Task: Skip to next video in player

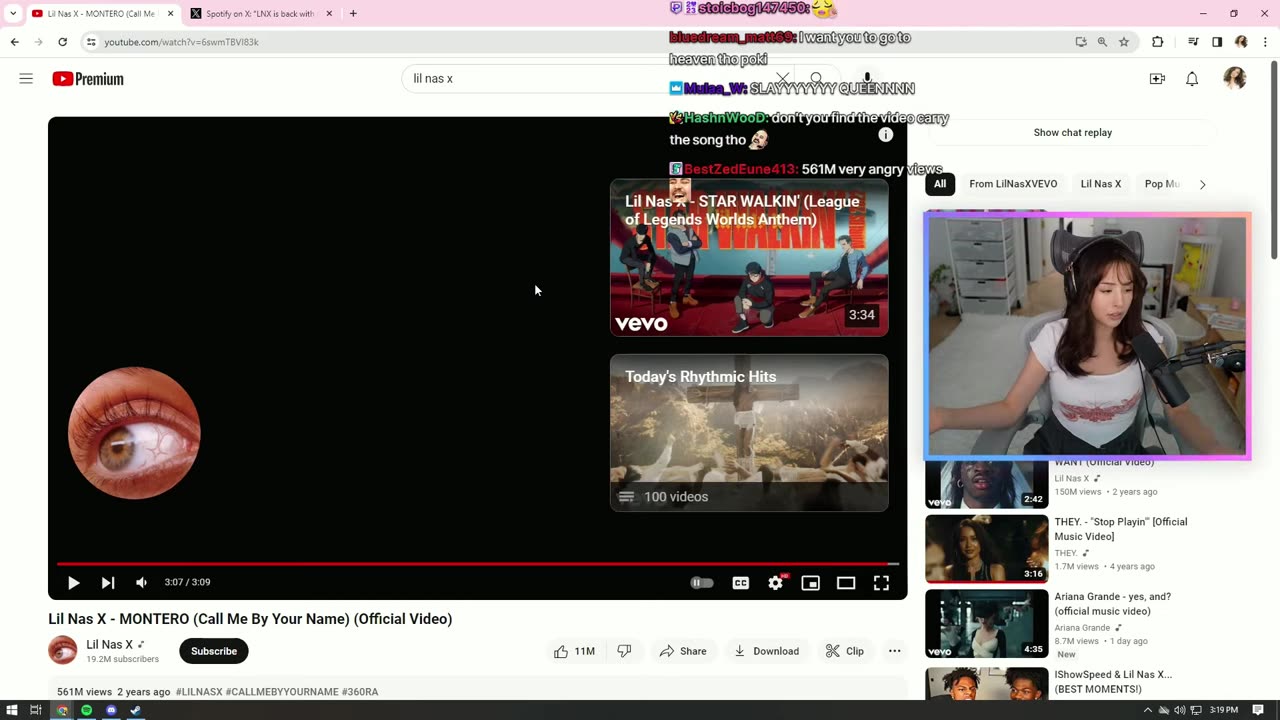Action: [108, 583]
